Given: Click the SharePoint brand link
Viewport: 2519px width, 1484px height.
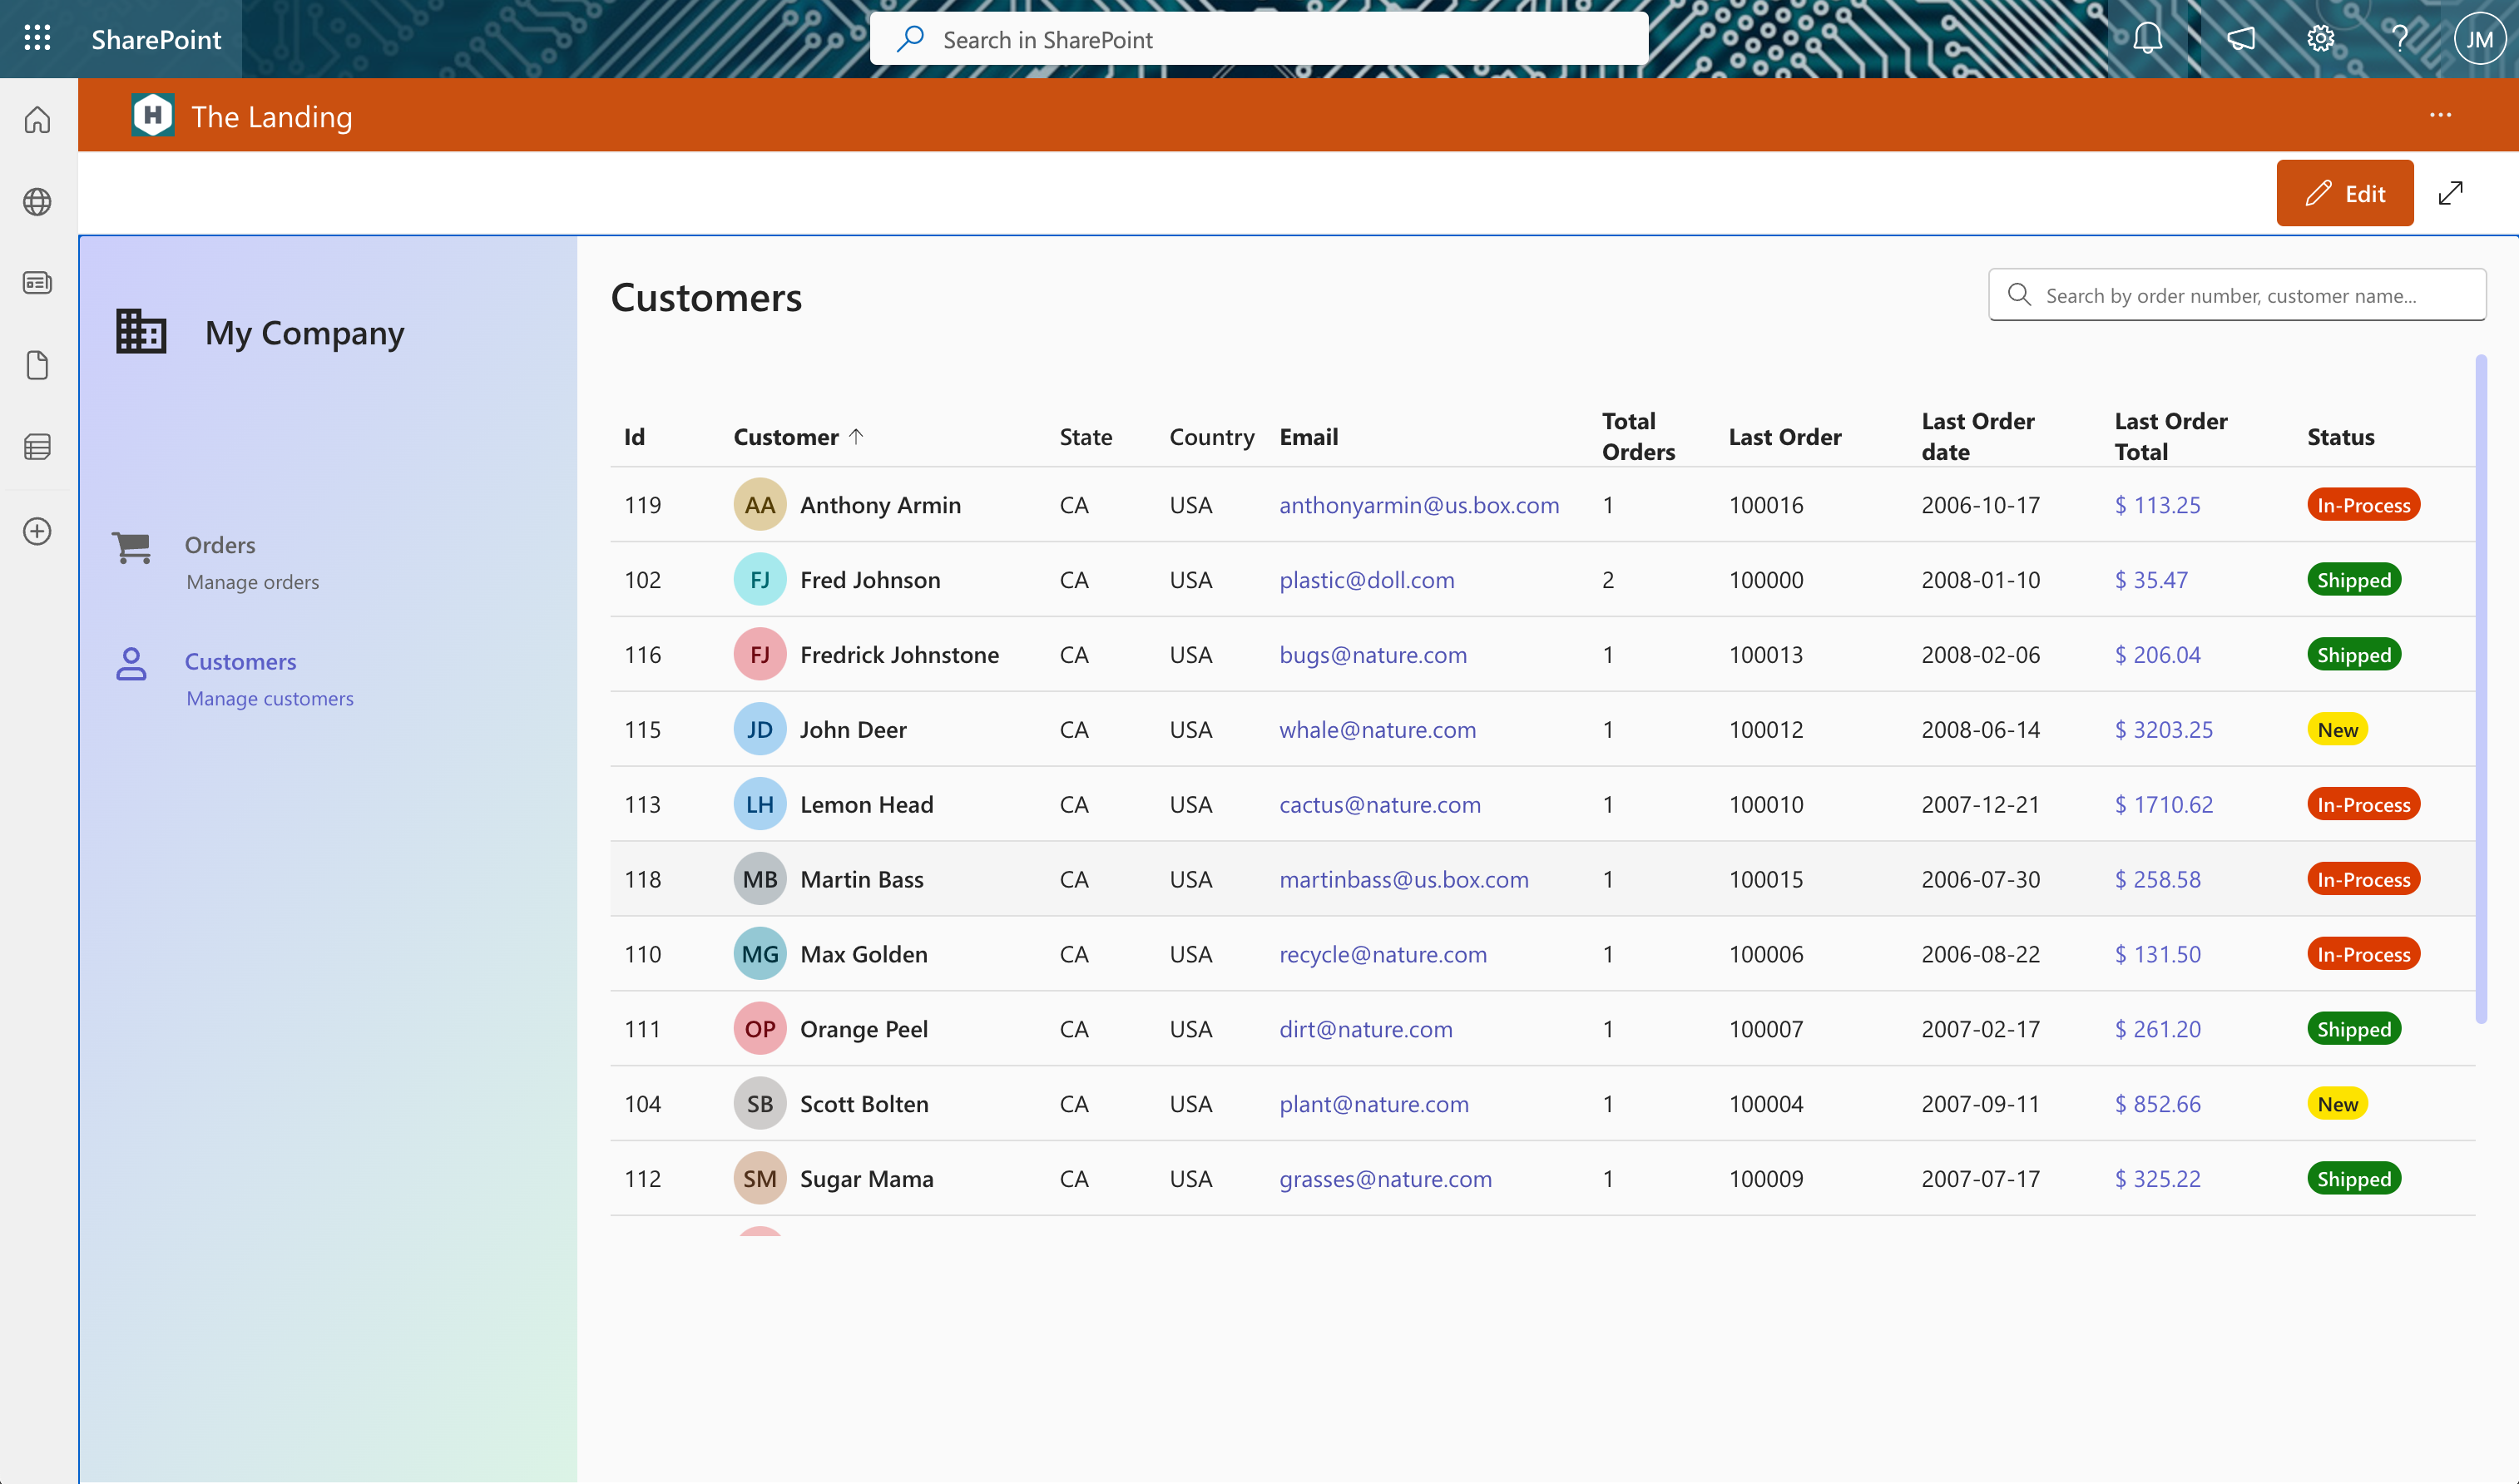Looking at the screenshot, I should point(156,39).
